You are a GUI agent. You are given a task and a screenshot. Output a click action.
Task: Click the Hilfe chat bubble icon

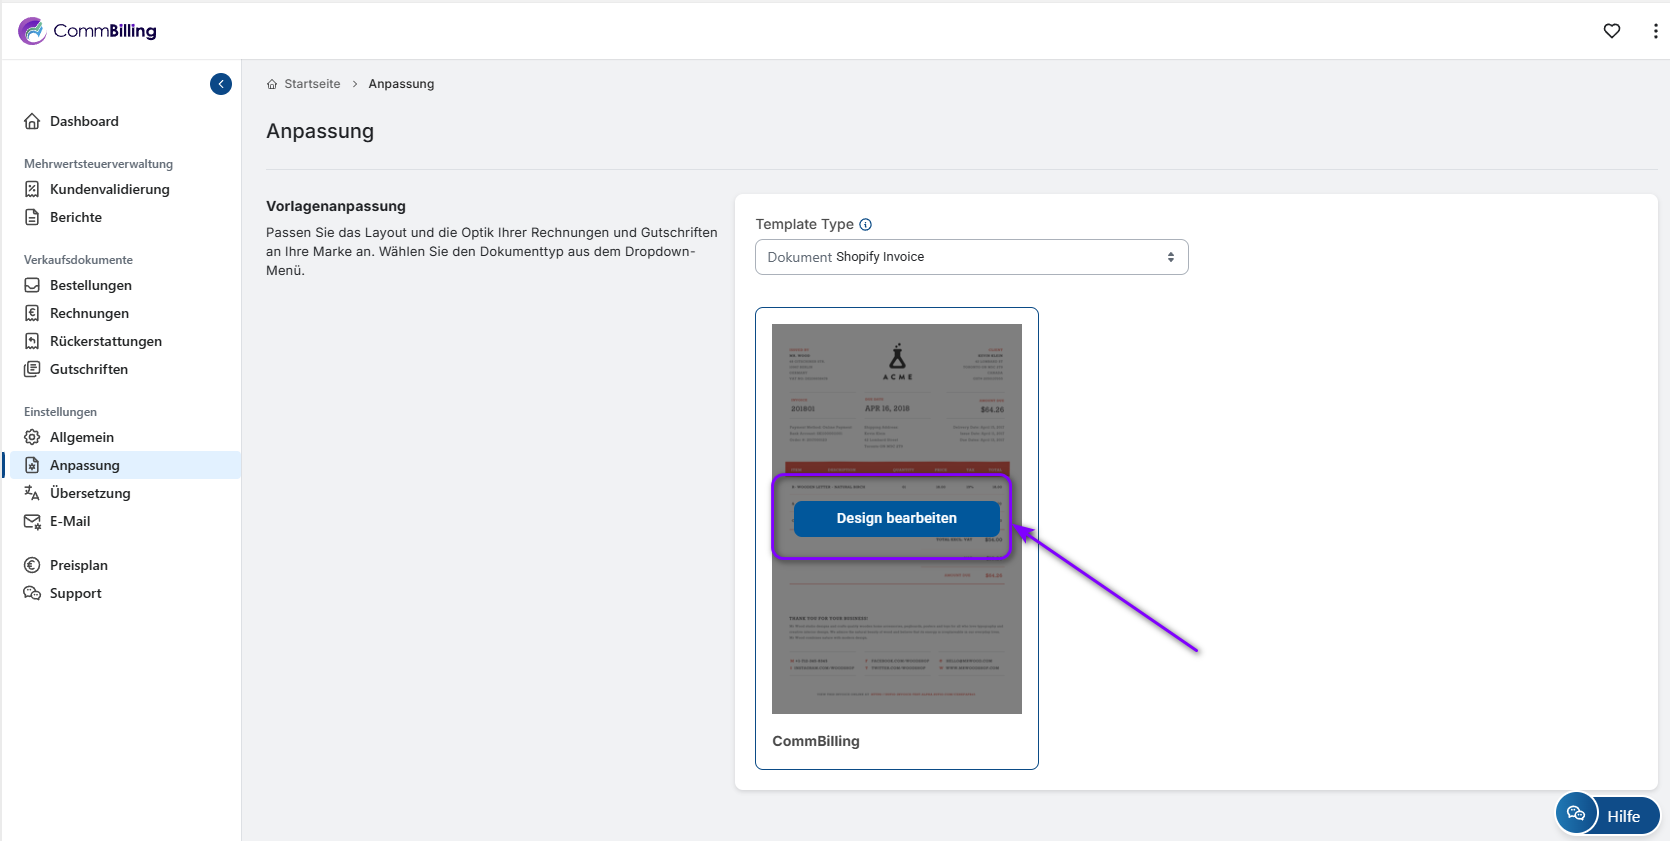pos(1576,813)
